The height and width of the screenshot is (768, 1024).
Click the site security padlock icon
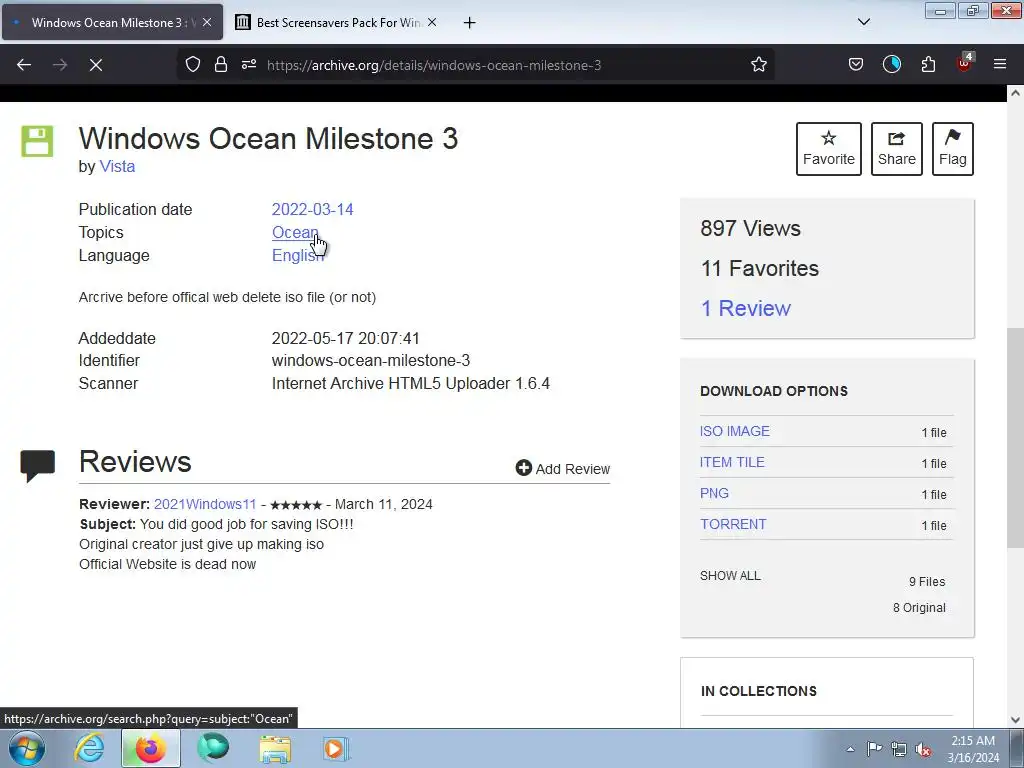(x=221, y=64)
